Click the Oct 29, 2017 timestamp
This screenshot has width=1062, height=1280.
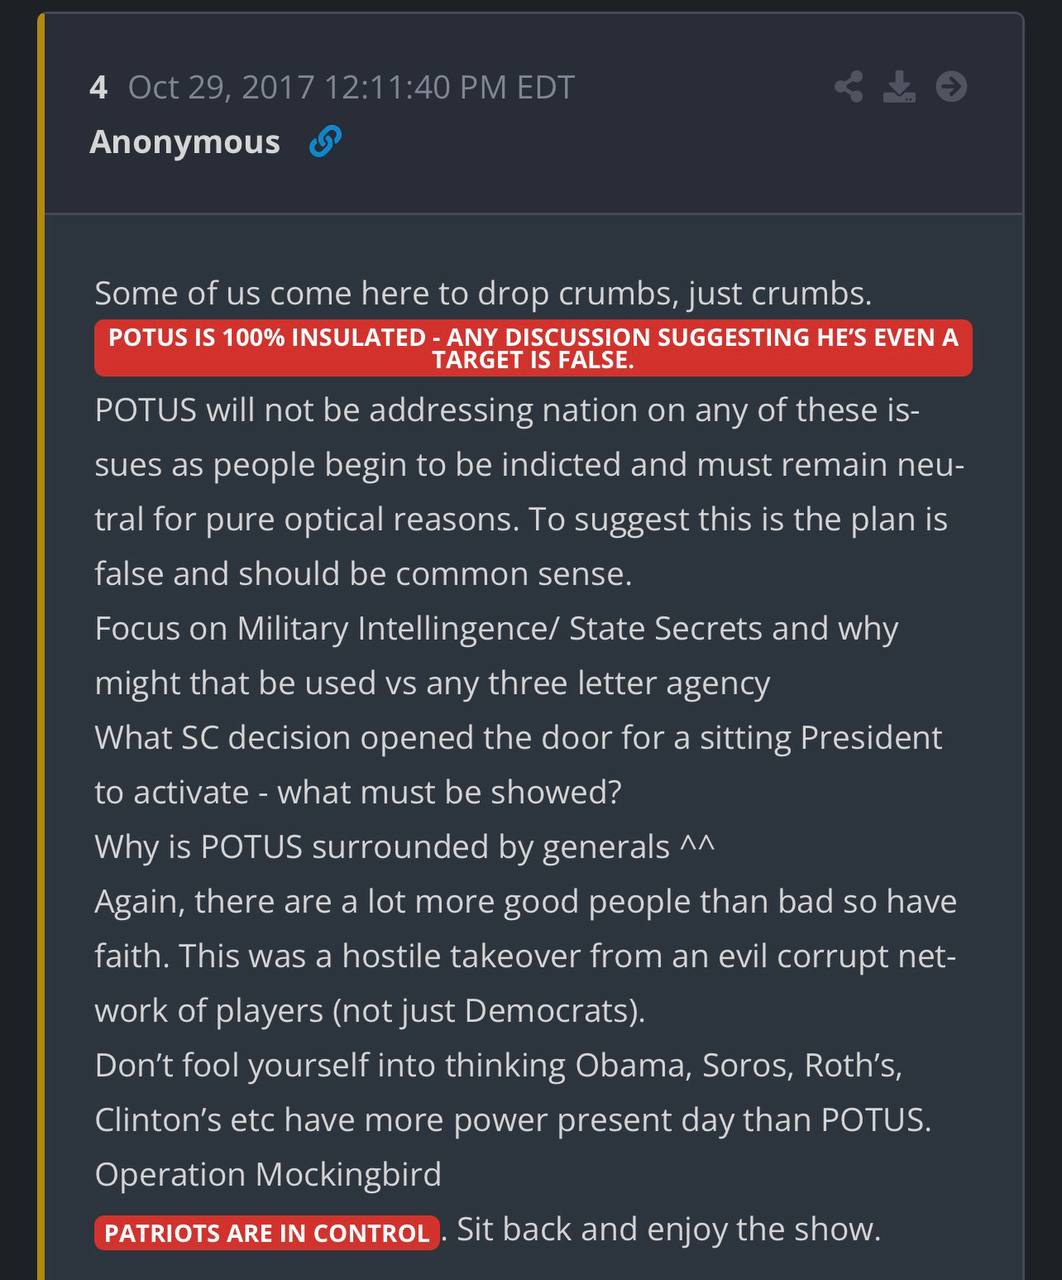[351, 88]
